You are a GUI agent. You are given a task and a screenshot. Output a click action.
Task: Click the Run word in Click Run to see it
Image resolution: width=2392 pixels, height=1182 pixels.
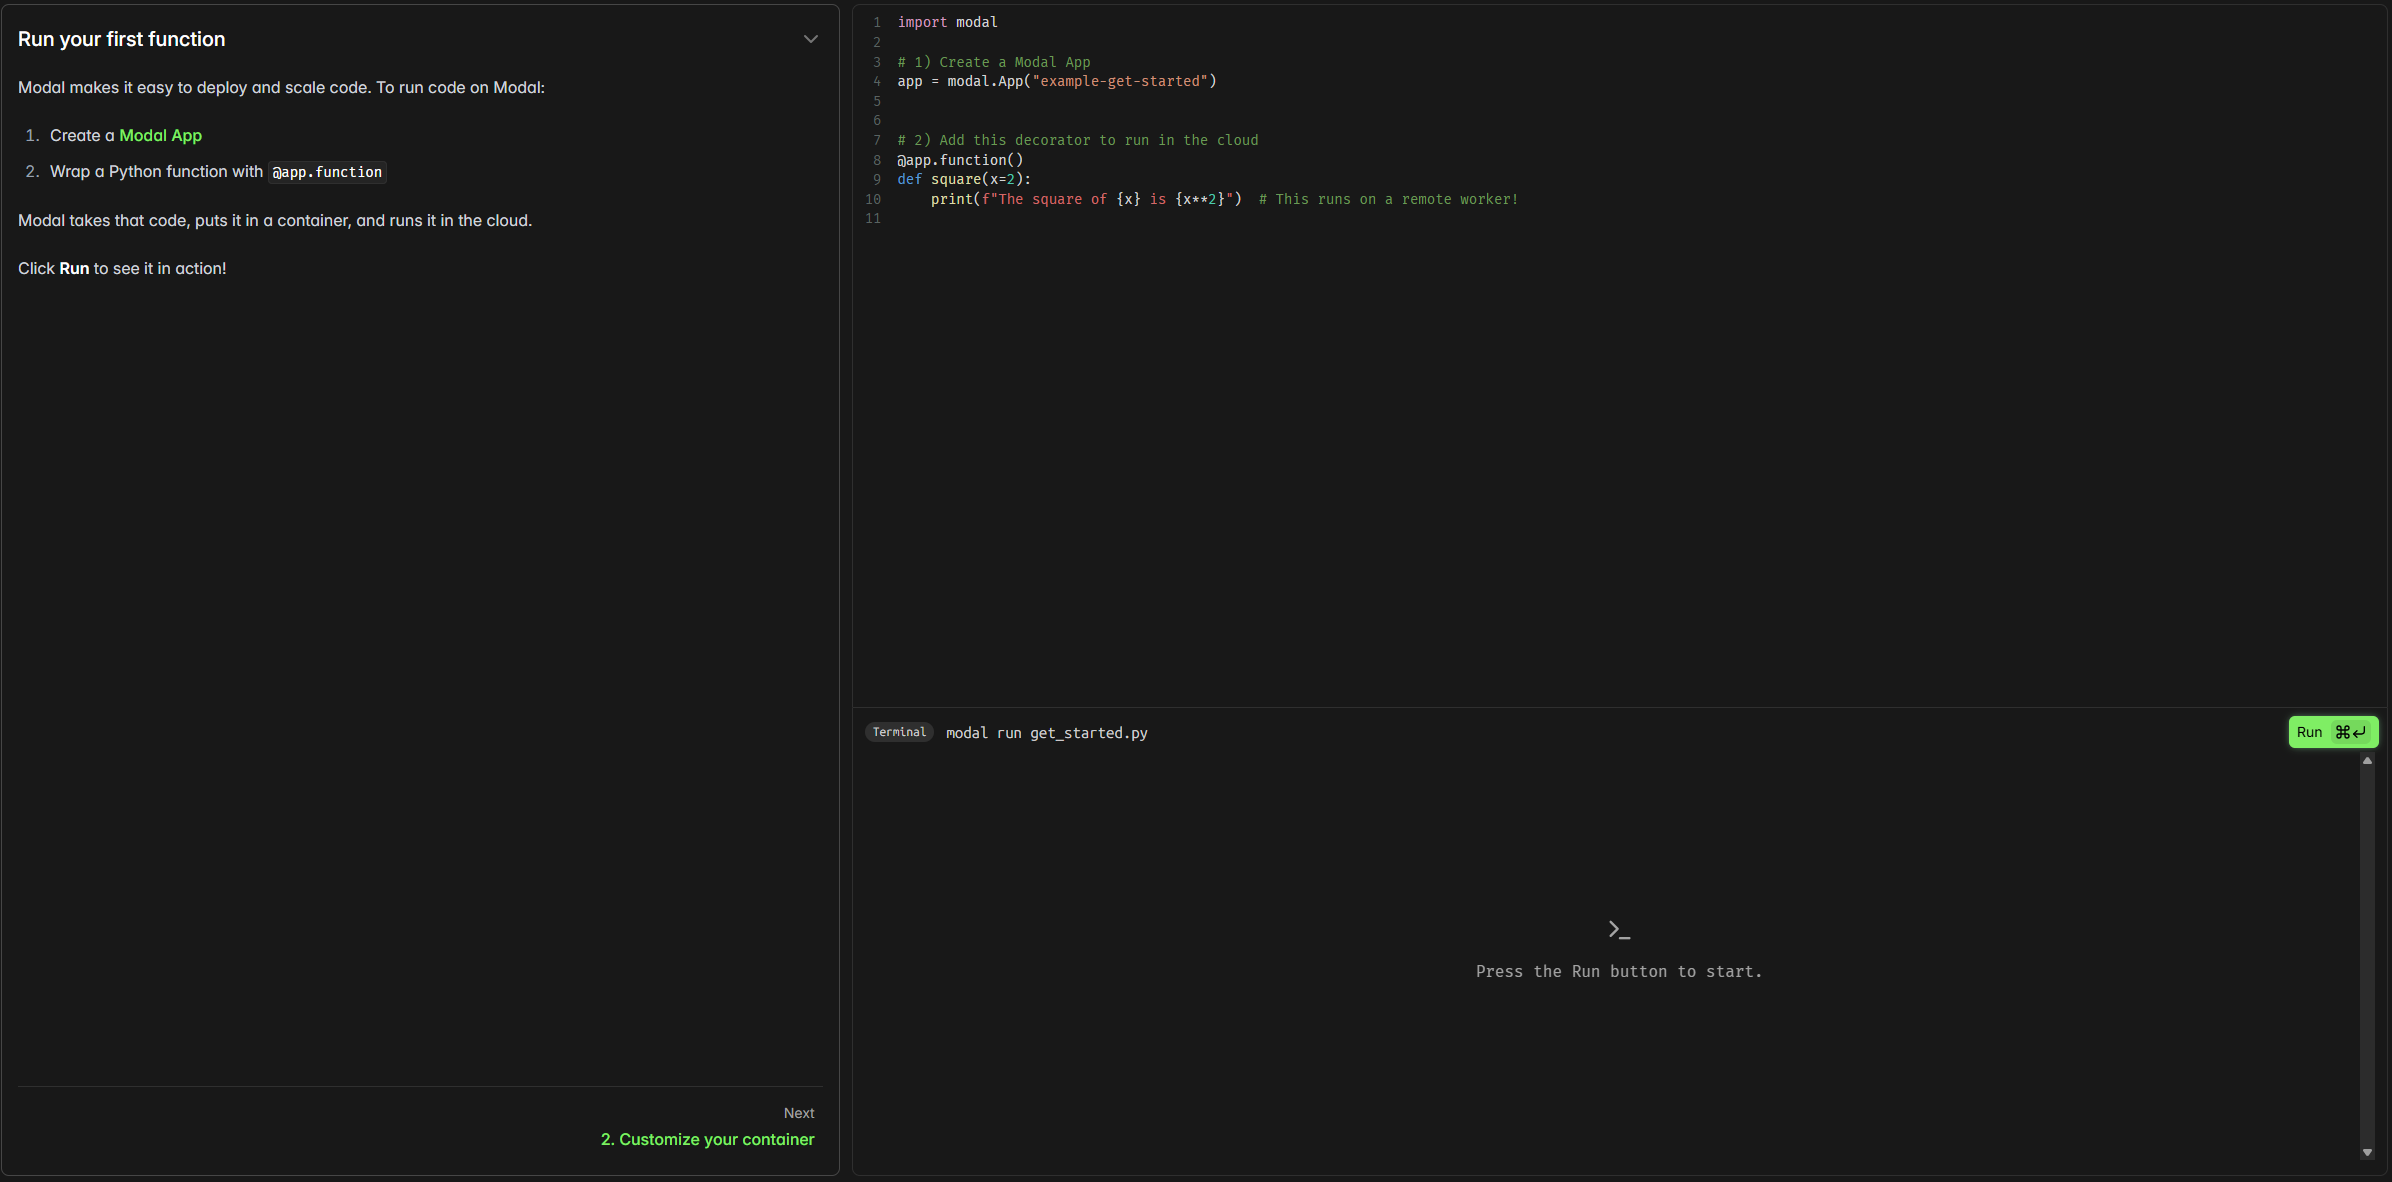click(x=74, y=268)
